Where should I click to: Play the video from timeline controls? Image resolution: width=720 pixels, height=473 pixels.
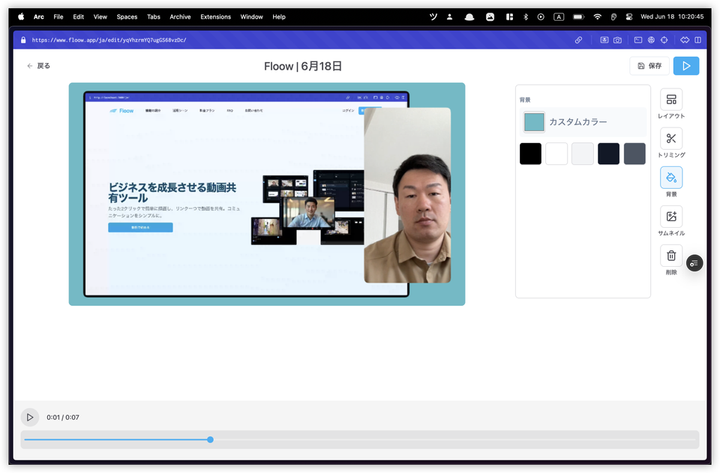30,417
